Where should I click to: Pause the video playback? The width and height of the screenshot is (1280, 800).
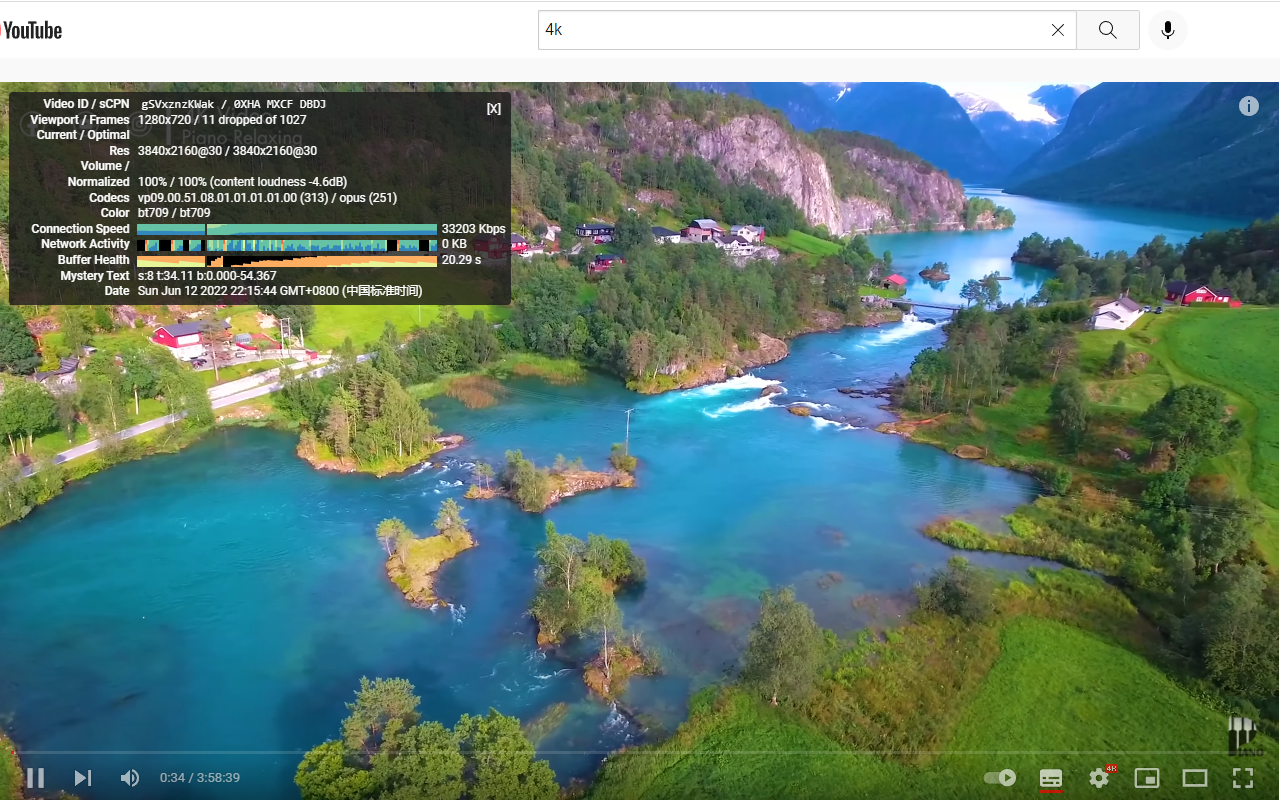coord(35,777)
